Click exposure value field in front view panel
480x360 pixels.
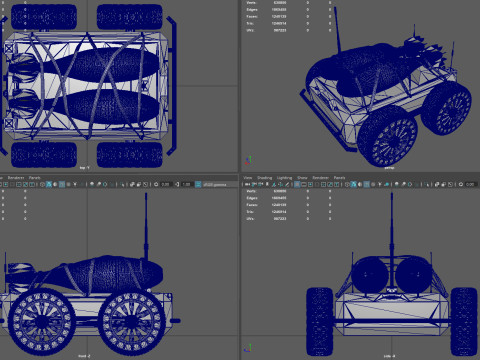167,184
